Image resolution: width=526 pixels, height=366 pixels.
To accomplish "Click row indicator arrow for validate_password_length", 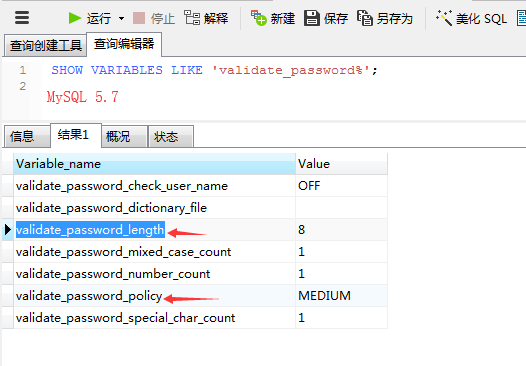I will [x=8, y=230].
